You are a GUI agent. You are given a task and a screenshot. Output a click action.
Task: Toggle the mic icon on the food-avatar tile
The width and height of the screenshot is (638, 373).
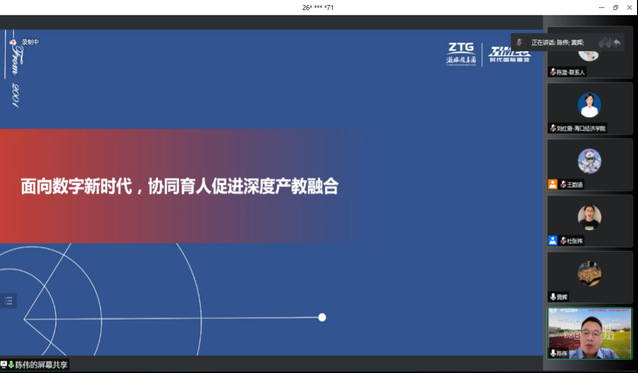(553, 297)
